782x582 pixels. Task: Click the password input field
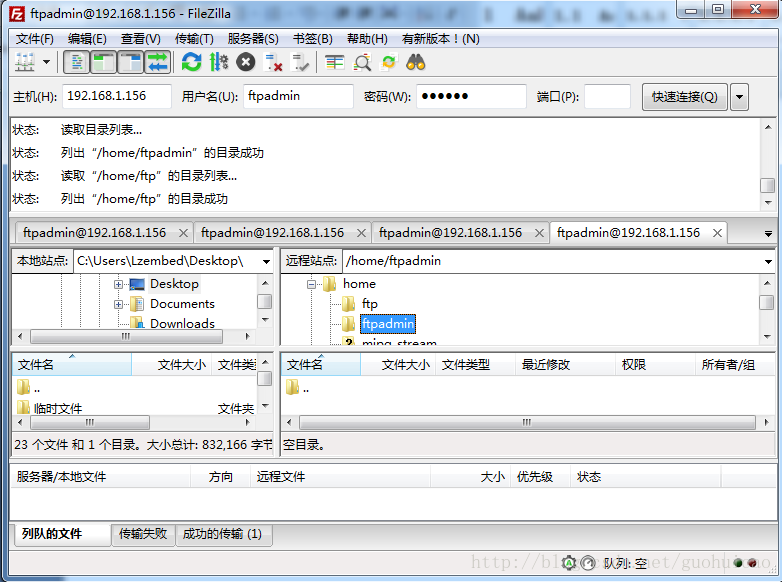pyautogui.click(x=471, y=96)
